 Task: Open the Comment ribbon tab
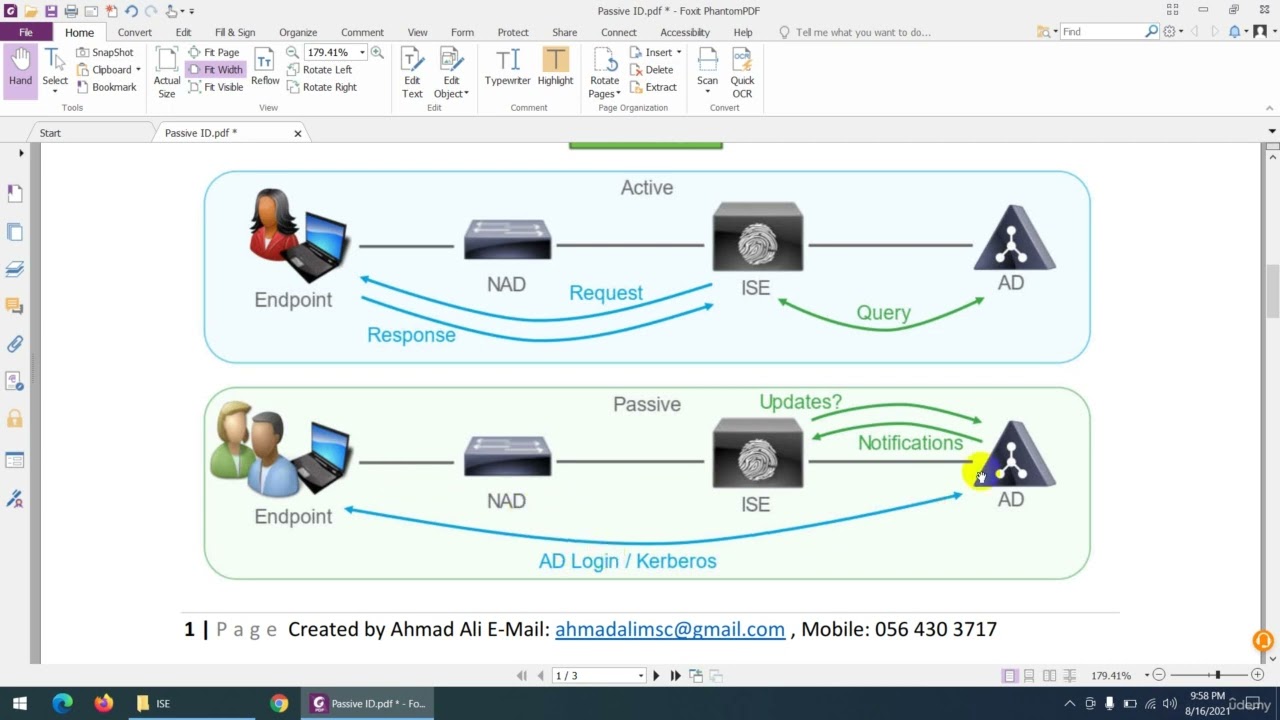(x=362, y=32)
